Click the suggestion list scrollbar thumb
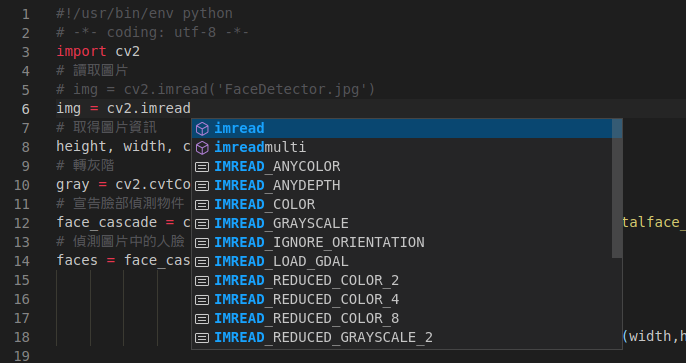The image size is (686, 363). 617,188
